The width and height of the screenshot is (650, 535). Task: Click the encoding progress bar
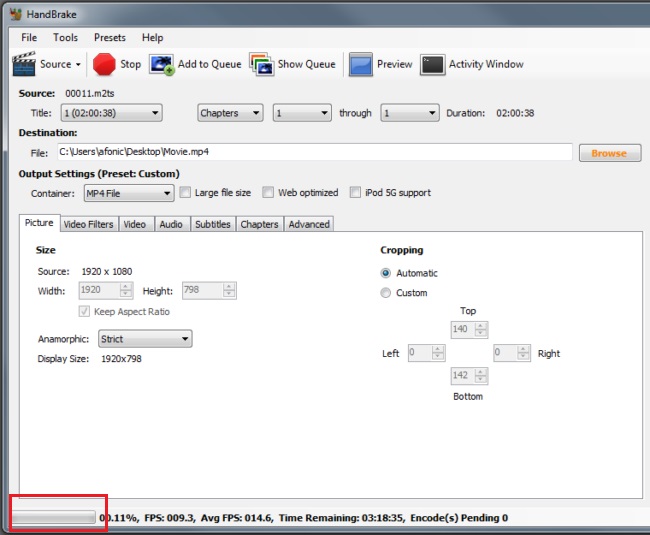tap(54, 518)
